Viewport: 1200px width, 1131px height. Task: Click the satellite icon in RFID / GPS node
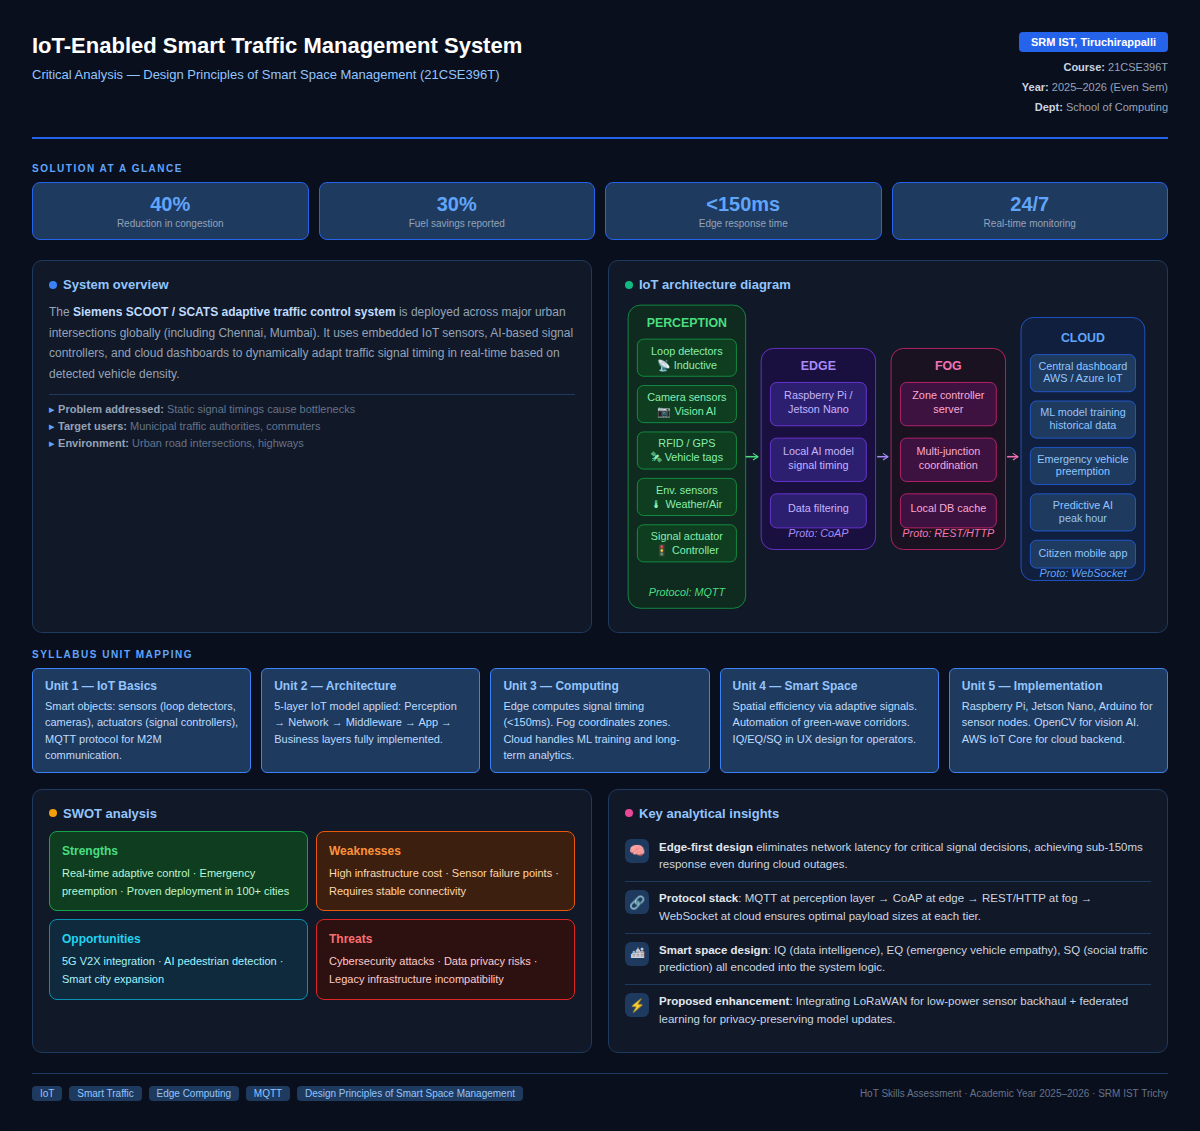(656, 457)
